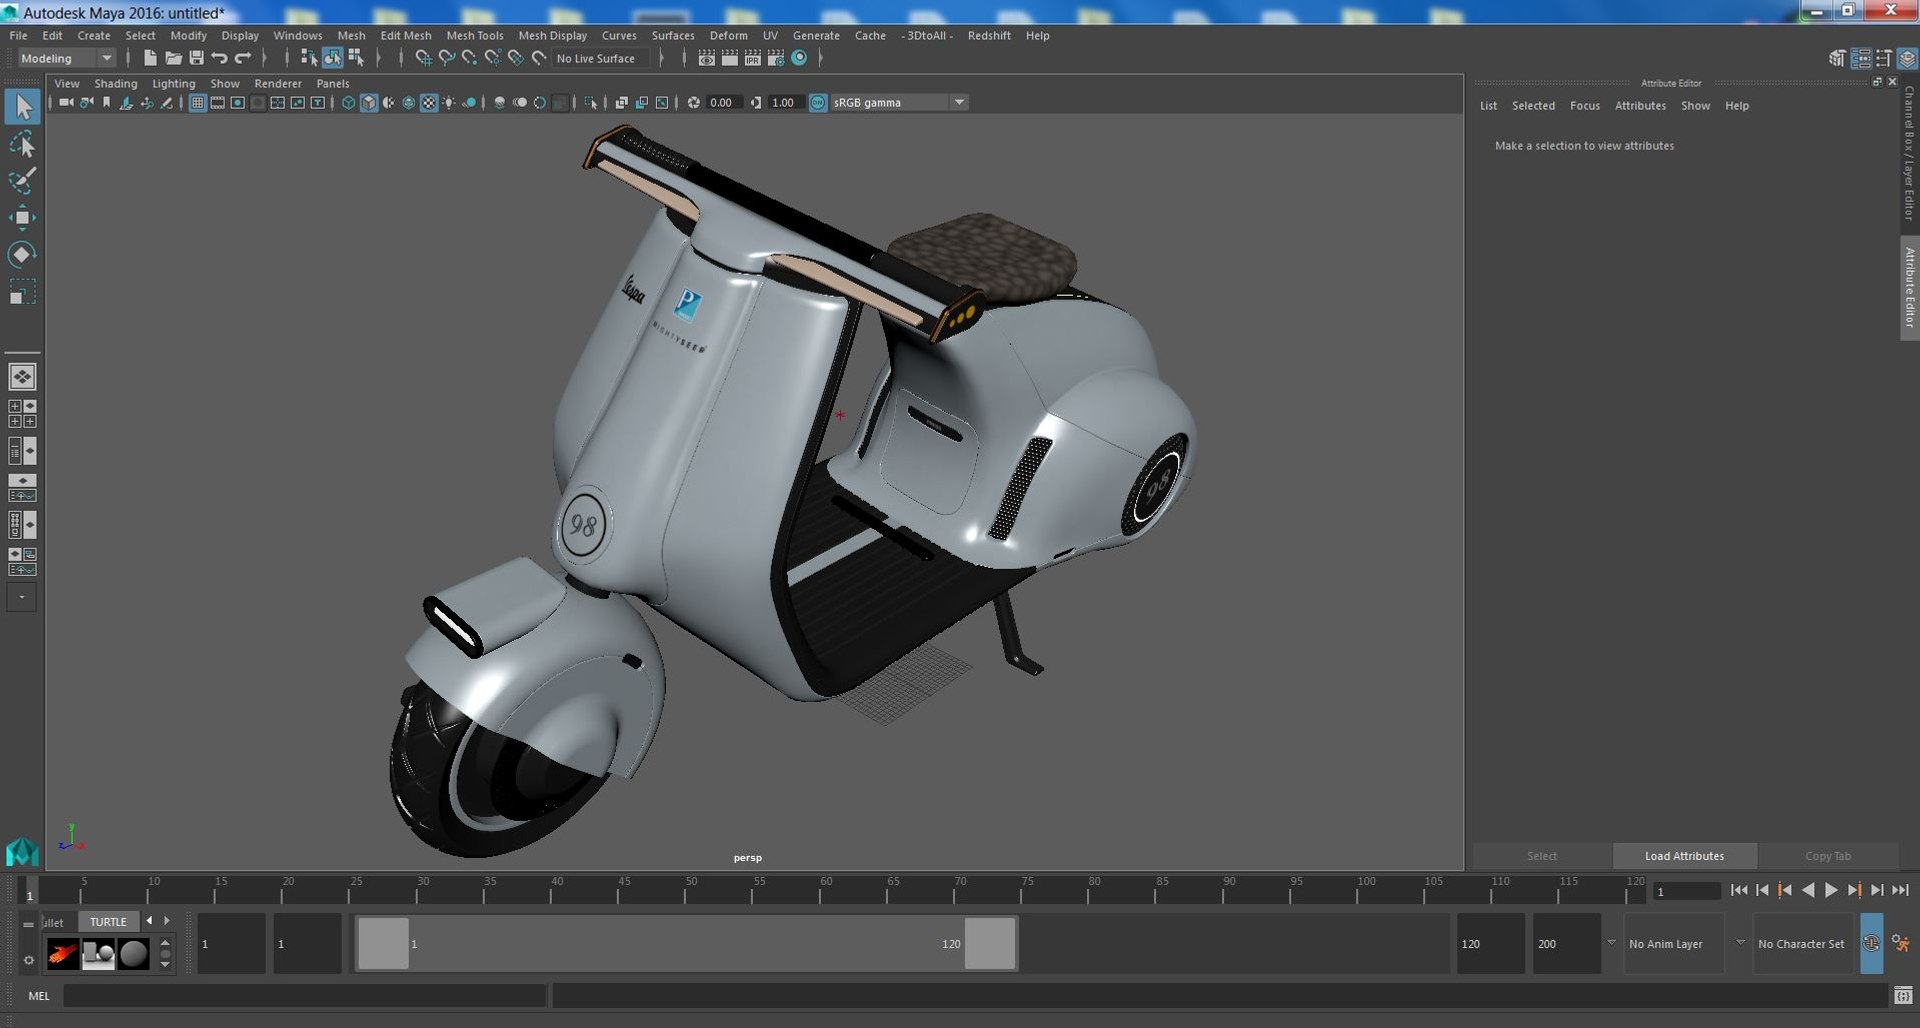Activate the Move tool in the toolbox
Image resolution: width=1920 pixels, height=1028 pixels.
tap(22, 217)
